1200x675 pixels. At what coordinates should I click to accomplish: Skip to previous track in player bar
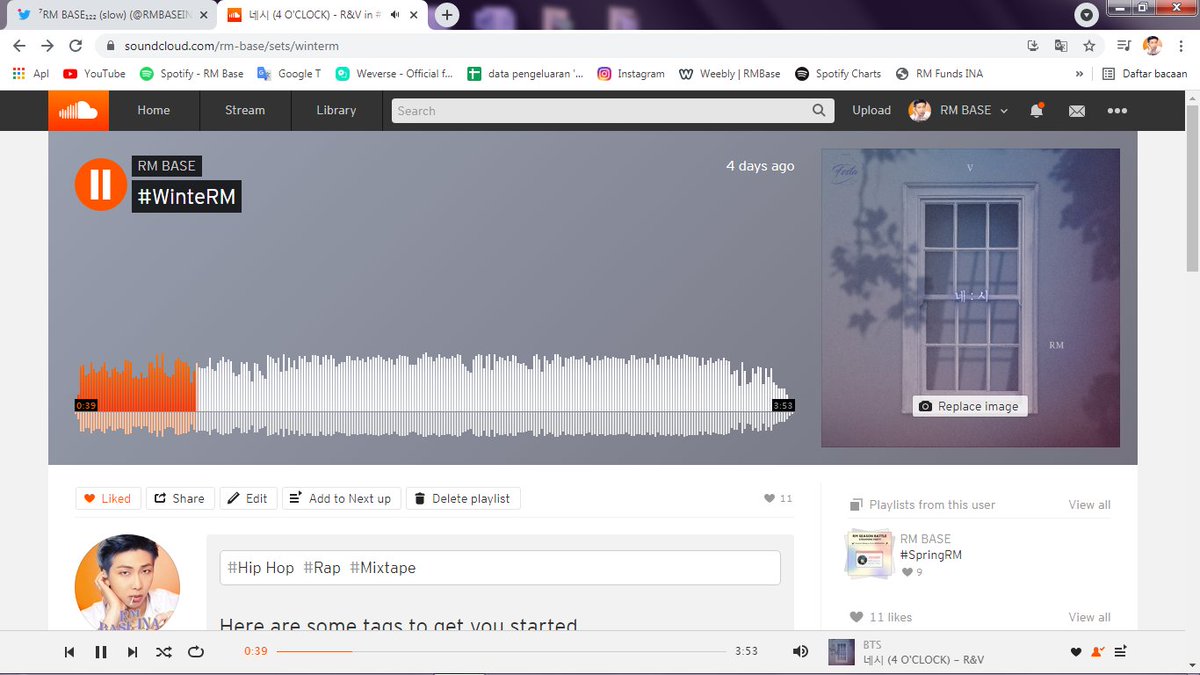click(x=69, y=652)
